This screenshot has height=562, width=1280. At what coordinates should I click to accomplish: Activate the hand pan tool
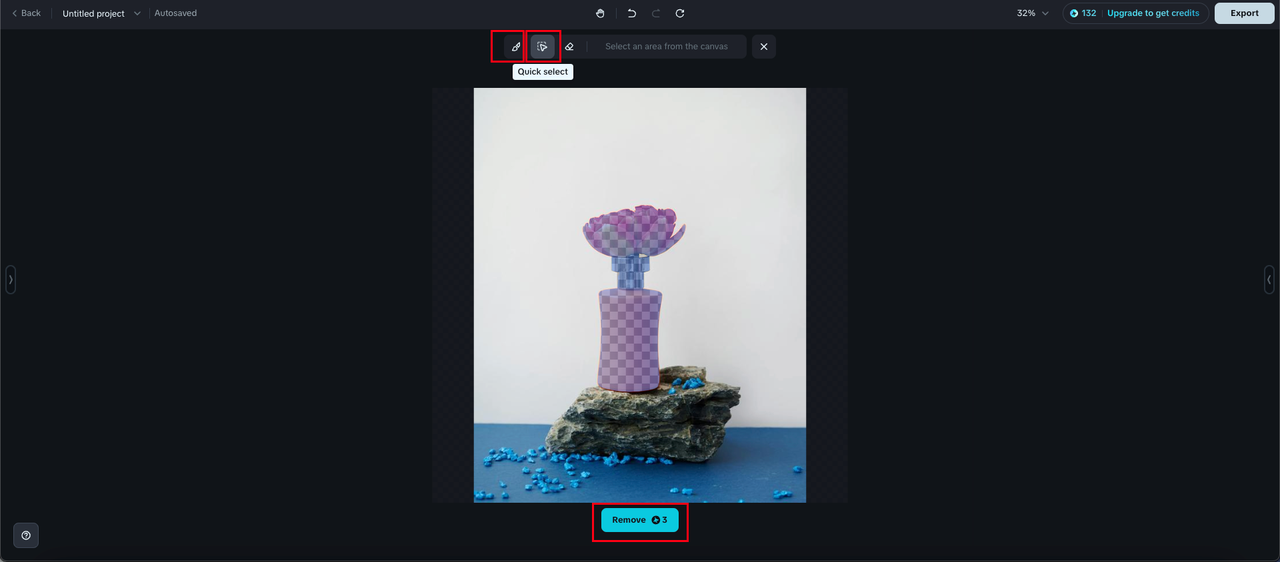pos(600,13)
